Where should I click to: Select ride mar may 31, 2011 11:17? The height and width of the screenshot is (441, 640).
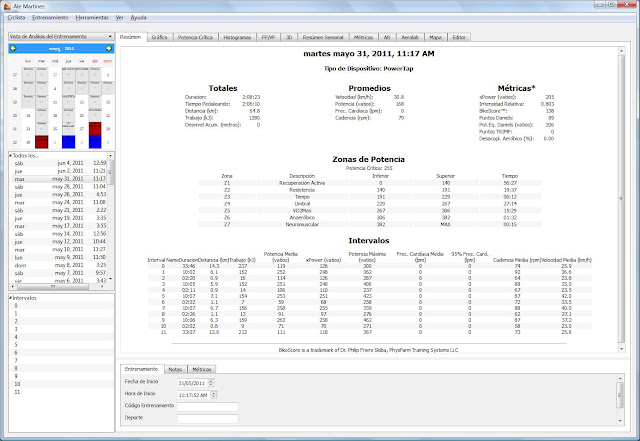click(x=60, y=178)
